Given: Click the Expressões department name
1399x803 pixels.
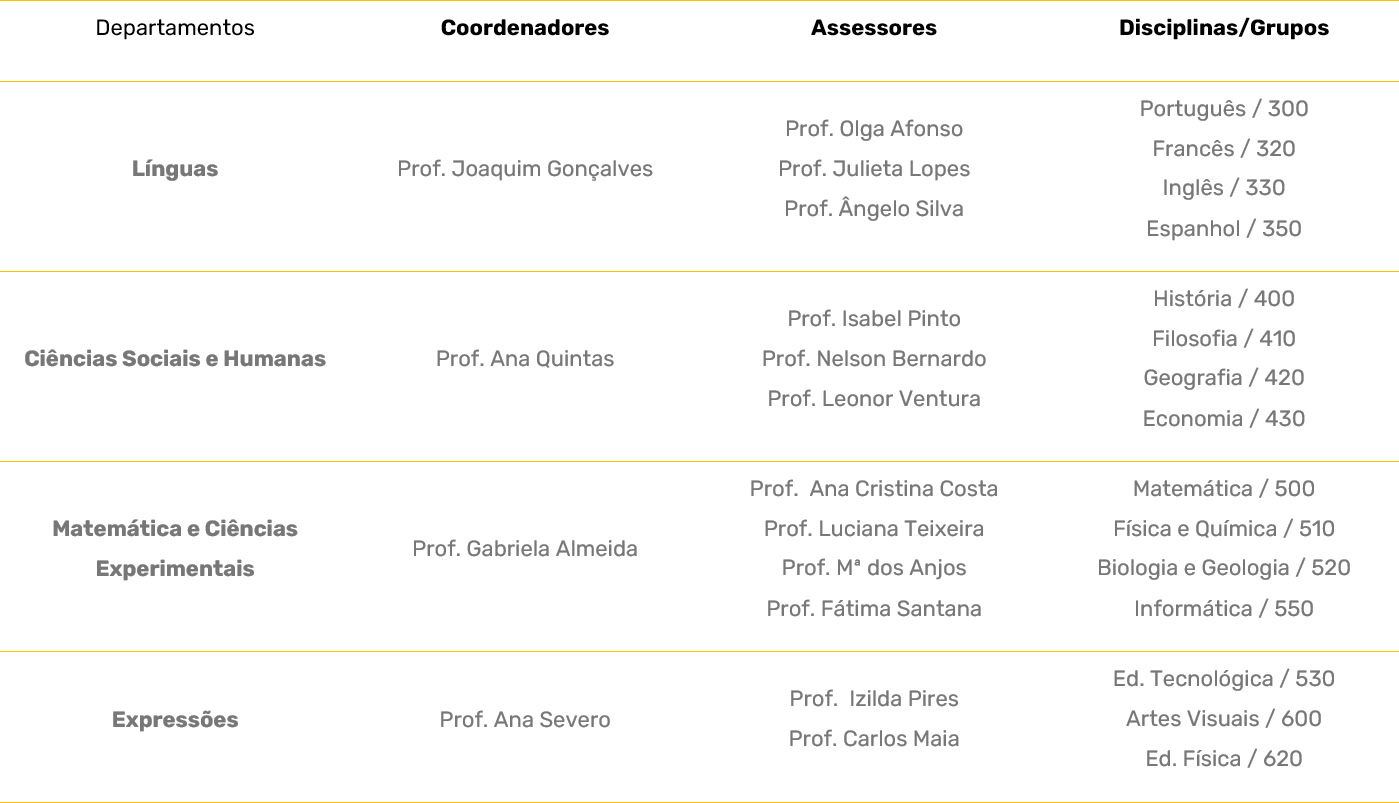Looking at the screenshot, I should 175,720.
